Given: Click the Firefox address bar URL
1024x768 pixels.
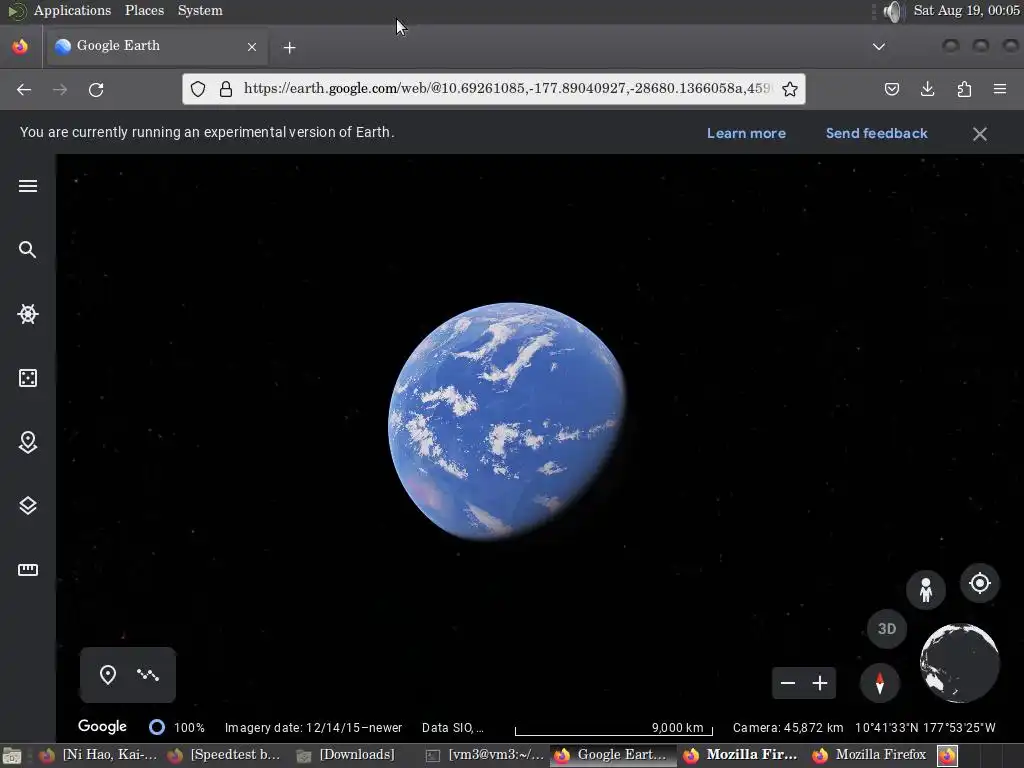Looking at the screenshot, I should point(507,88).
